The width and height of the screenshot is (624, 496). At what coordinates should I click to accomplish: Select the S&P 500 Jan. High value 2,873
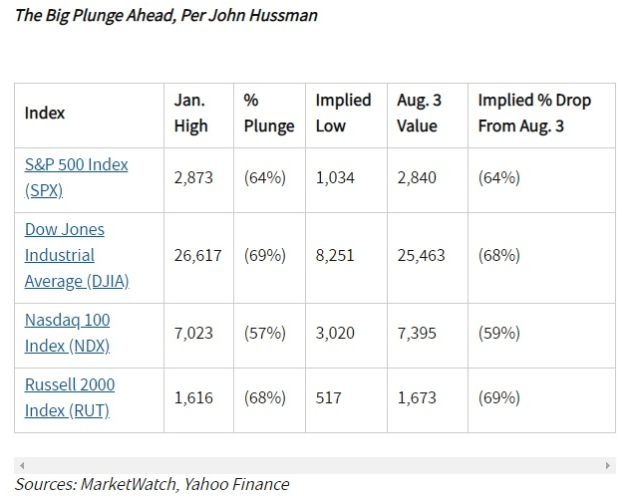[194, 178]
